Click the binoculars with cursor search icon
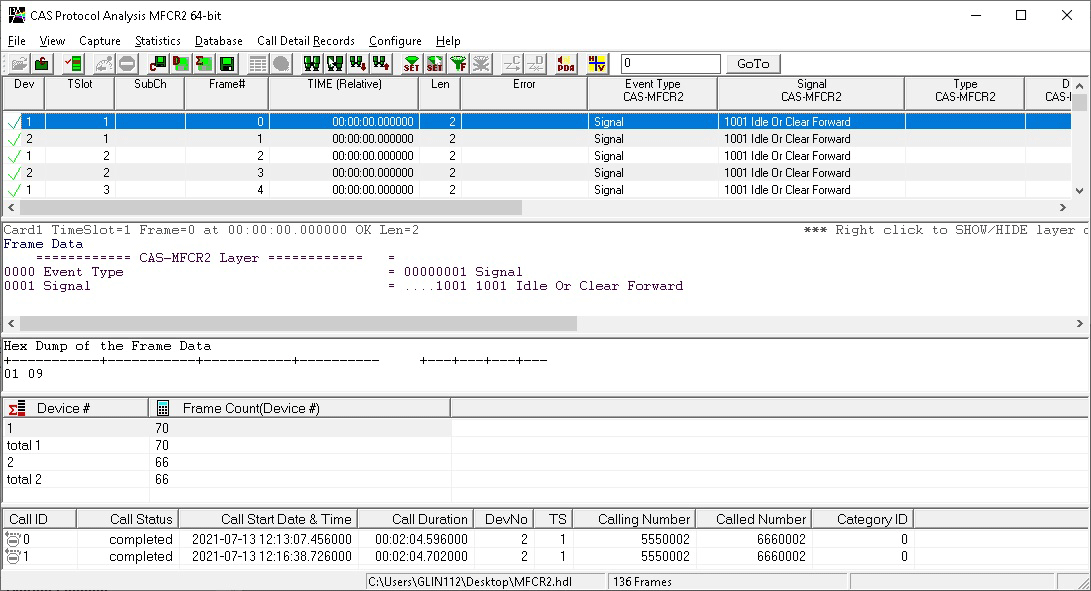This screenshot has height=591, width=1091. 335,64
